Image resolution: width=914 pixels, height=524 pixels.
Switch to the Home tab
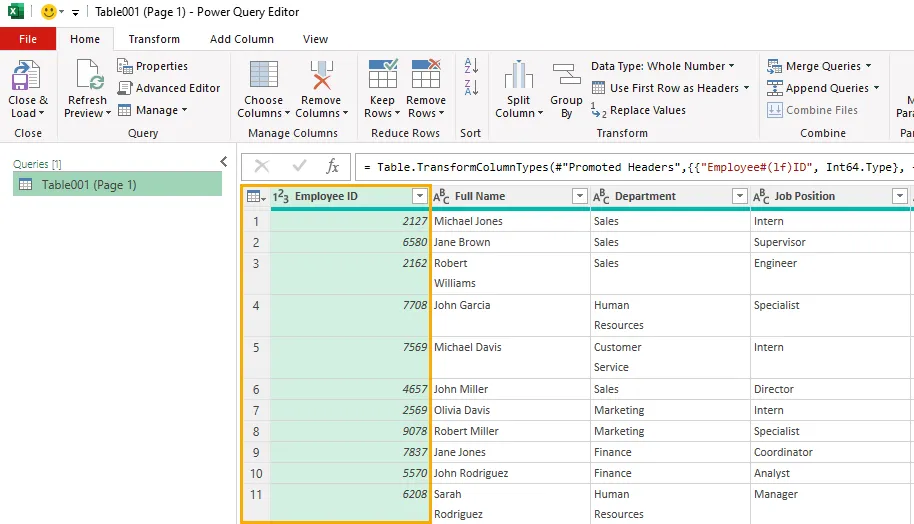(85, 39)
